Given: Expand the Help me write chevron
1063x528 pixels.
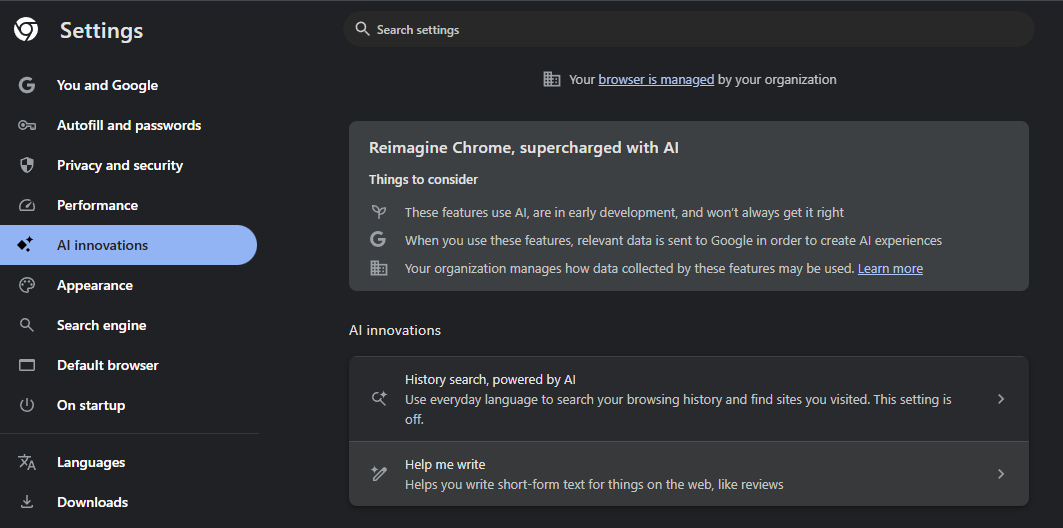Looking at the screenshot, I should click(x=1001, y=474).
